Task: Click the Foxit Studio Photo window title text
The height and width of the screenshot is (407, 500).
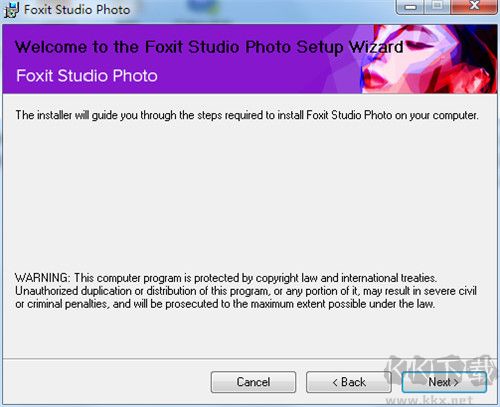Action: [77, 10]
